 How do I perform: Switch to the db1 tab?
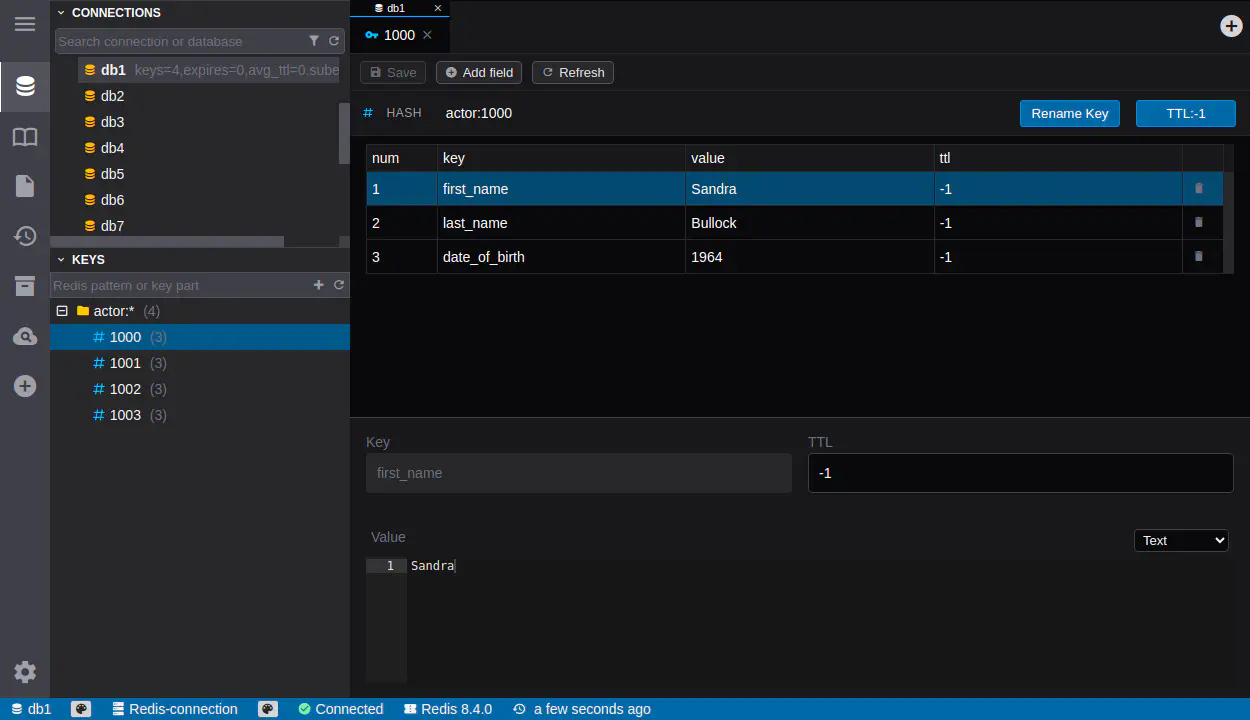[396, 8]
